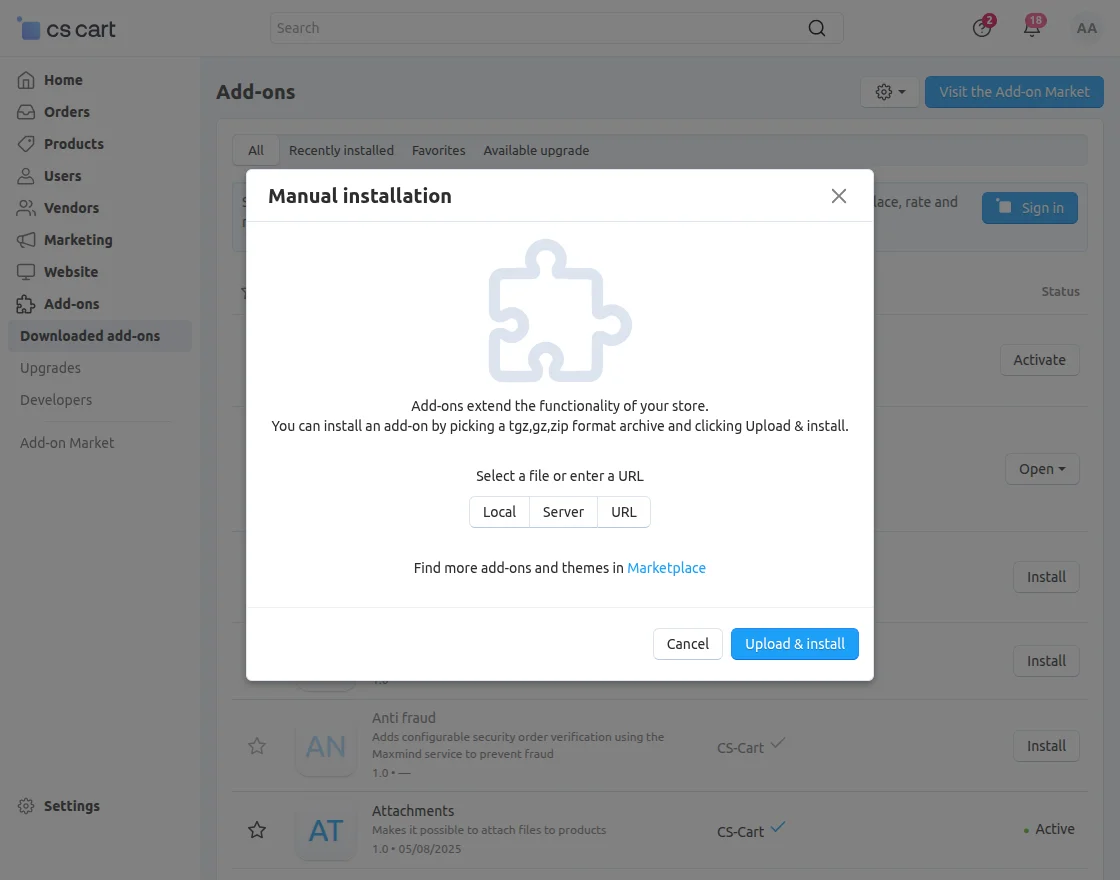Select the Local file source option
Screen dimensions: 1120x880
(x=499, y=511)
